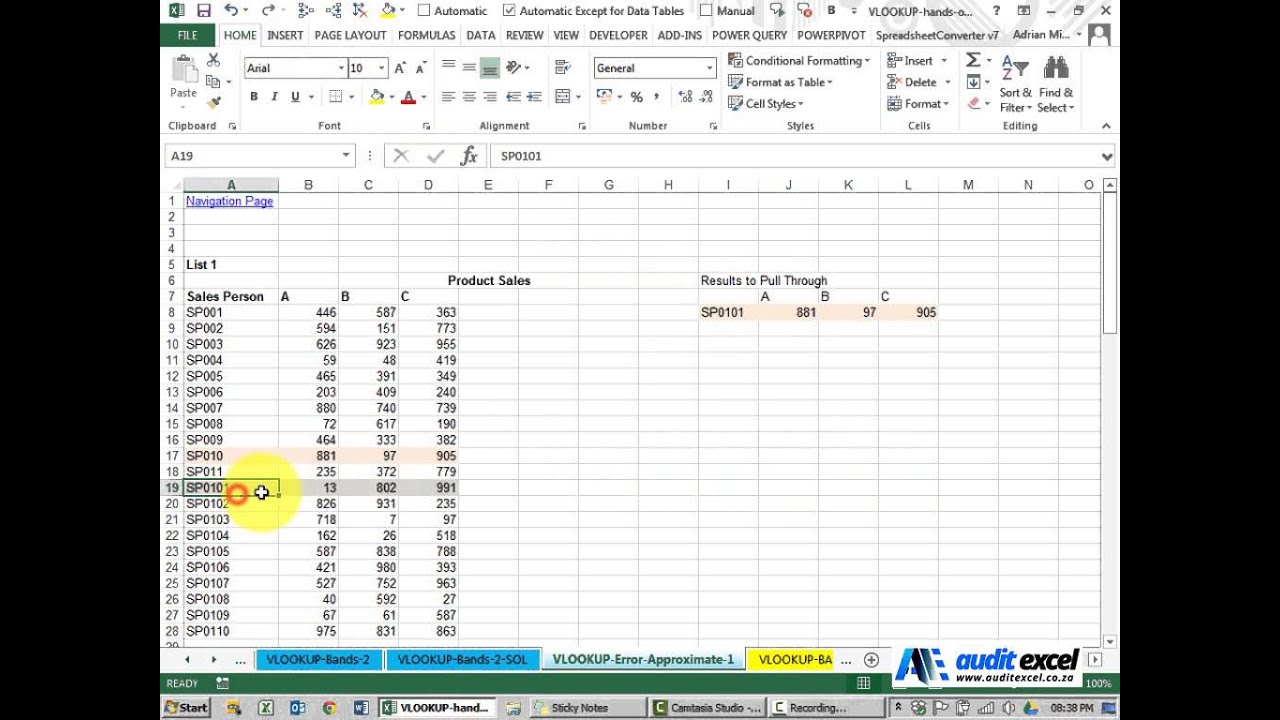Click the vertical scrollbar down arrow

[x=1109, y=641]
